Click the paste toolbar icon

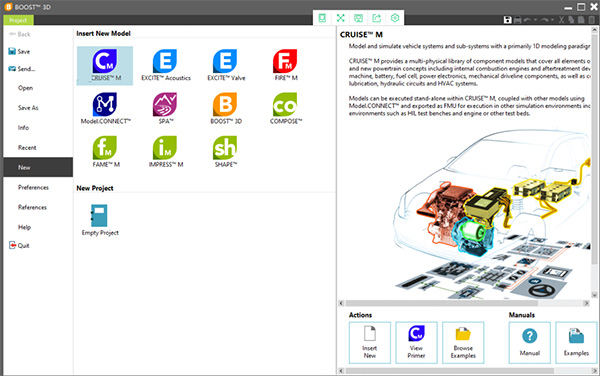(581, 20)
